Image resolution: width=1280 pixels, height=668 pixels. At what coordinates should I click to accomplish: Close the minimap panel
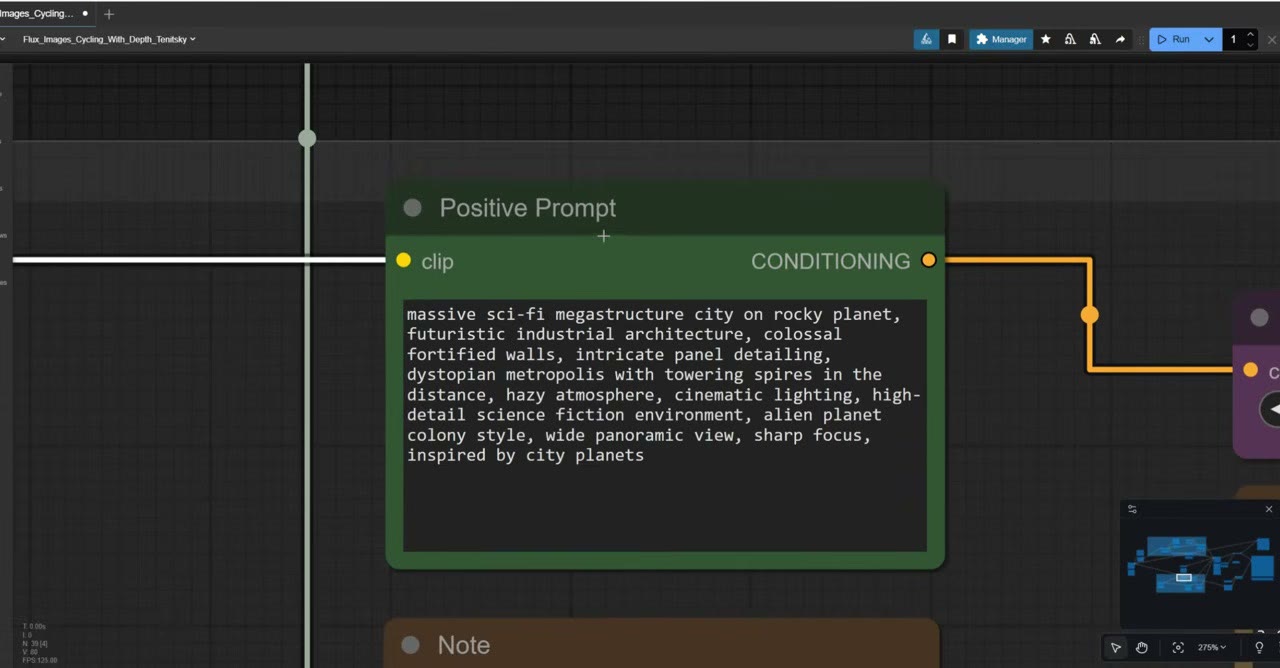pyautogui.click(x=1269, y=509)
